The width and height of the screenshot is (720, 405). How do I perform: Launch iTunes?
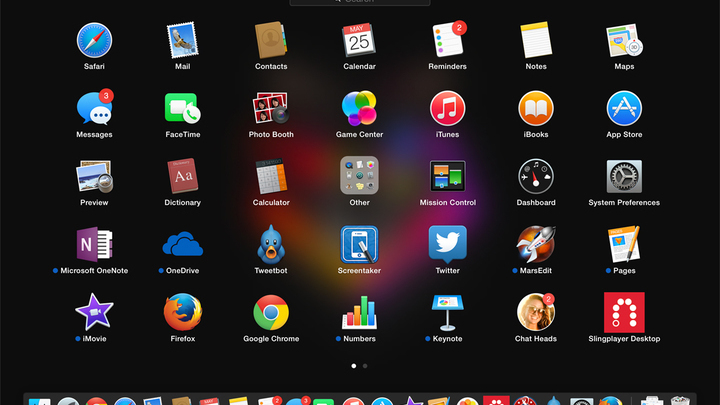(448, 108)
